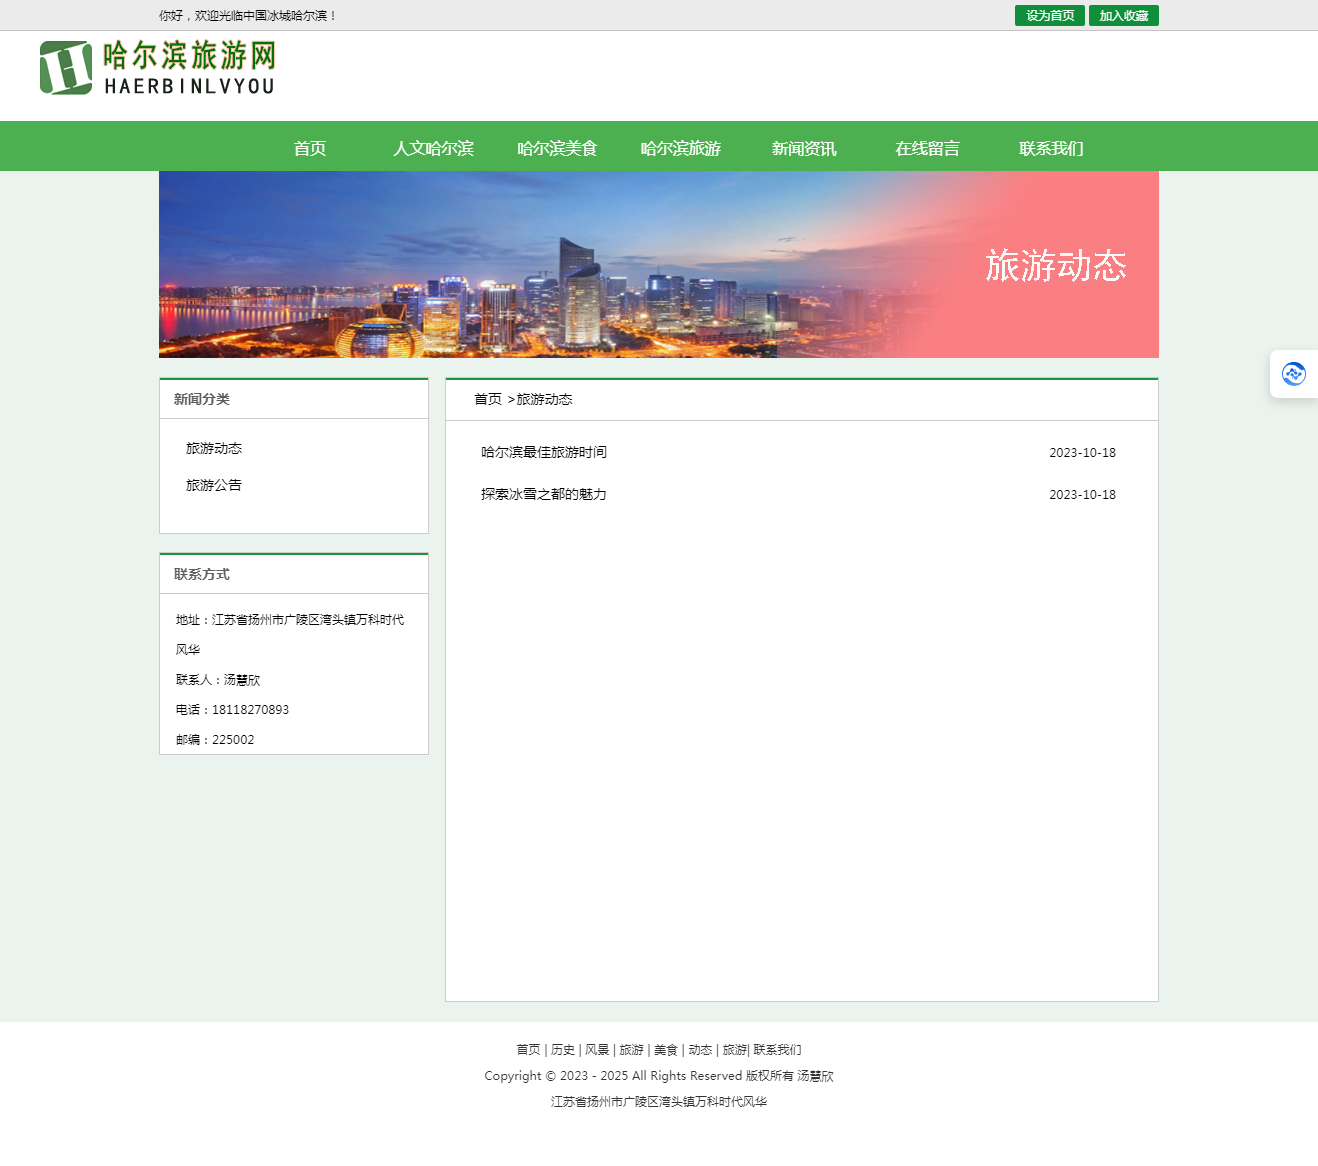This screenshot has height=1166, width=1318.
Task: Click the 联系方式 sidebar heading
Action: point(202,574)
